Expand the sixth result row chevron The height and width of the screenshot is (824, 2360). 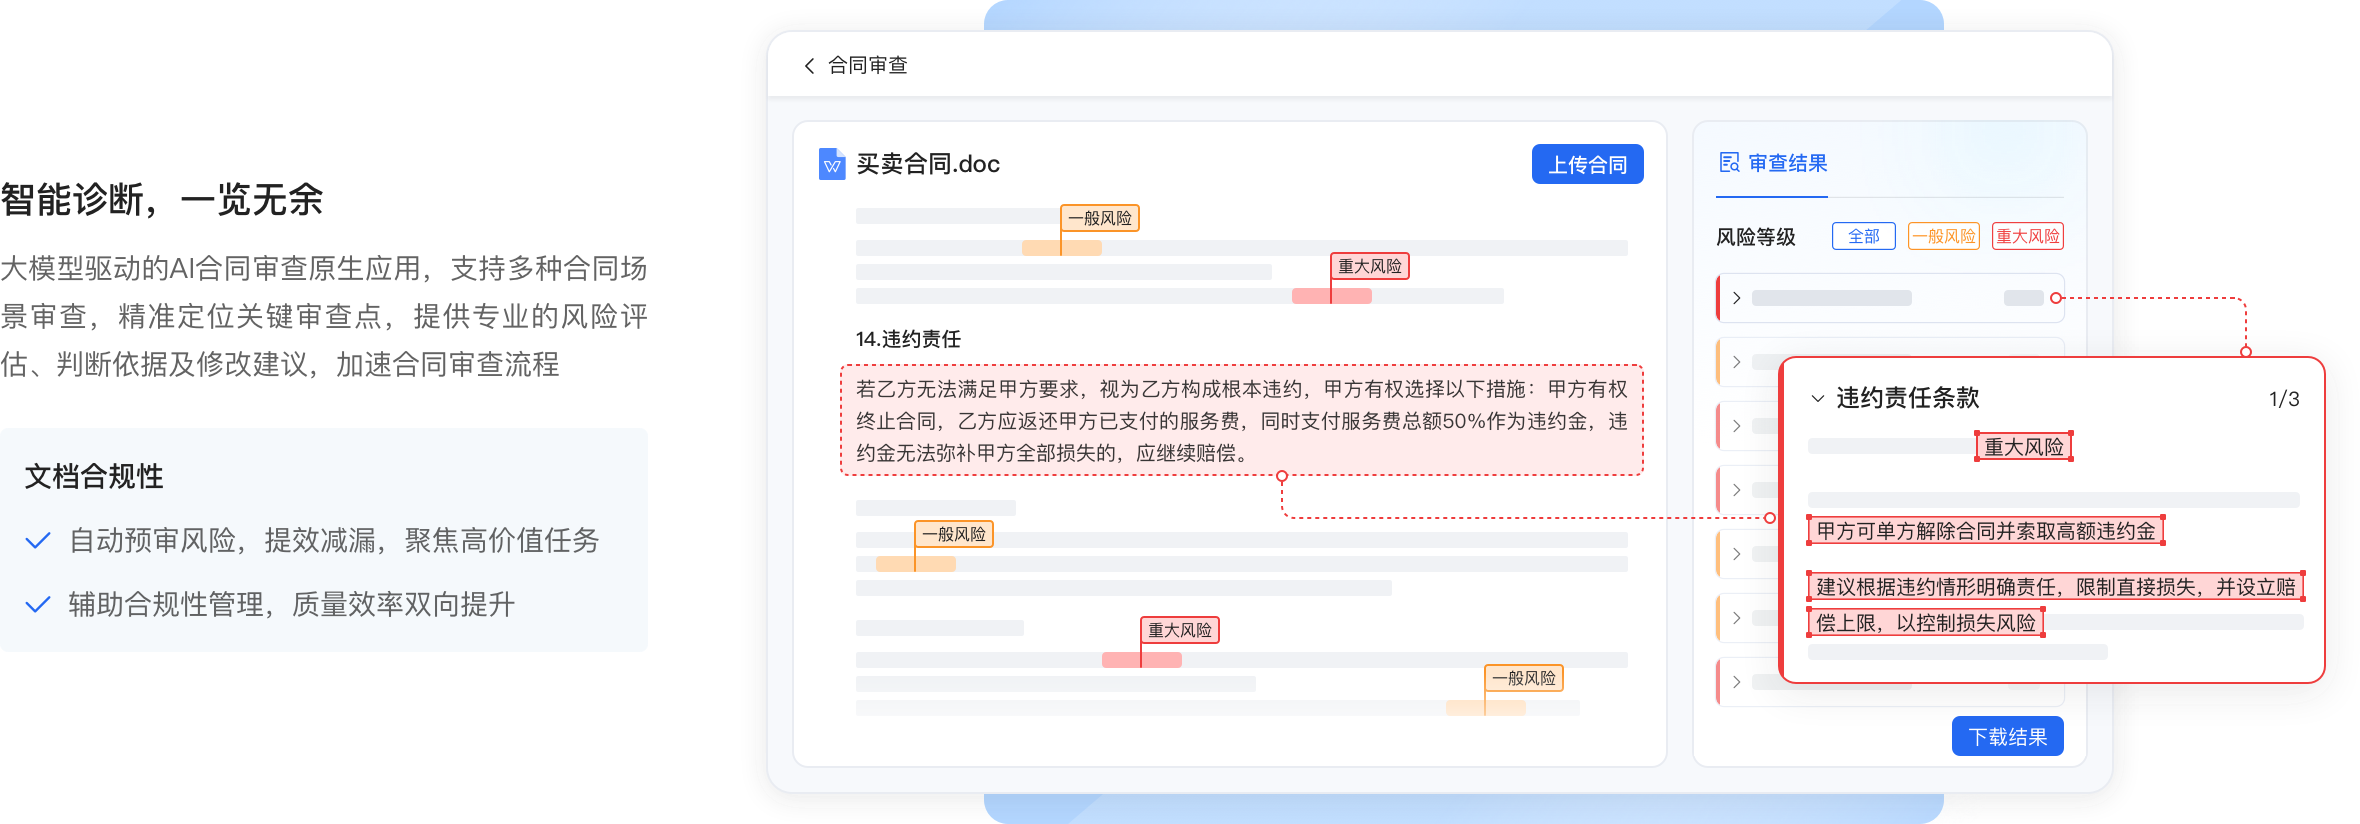point(1737,618)
